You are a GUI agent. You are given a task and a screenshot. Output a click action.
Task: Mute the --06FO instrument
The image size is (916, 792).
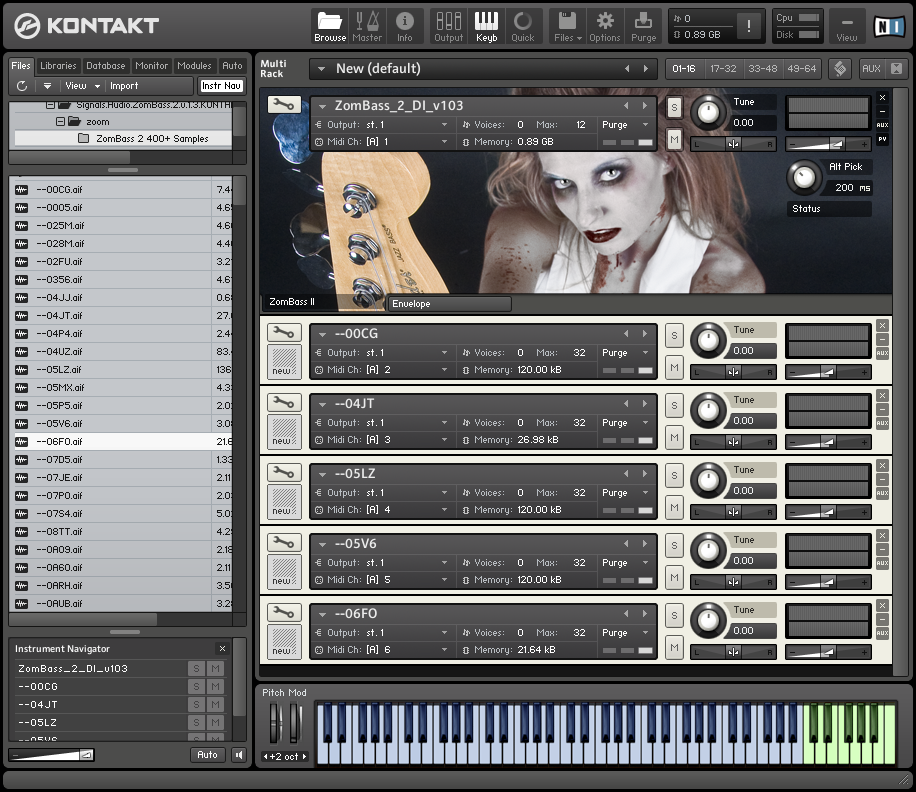pos(674,647)
